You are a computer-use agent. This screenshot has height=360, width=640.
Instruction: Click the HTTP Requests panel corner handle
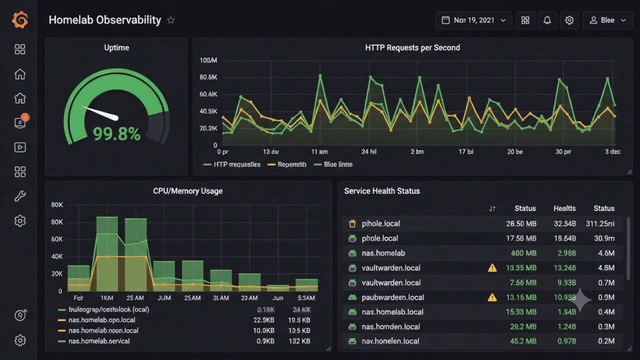629,172
